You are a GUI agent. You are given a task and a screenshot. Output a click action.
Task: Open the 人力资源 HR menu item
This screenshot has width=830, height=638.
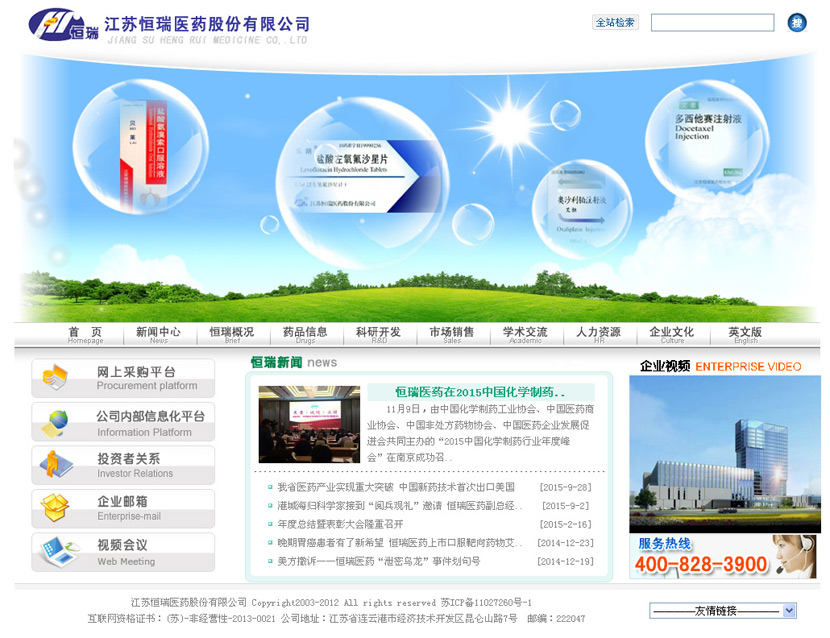point(599,335)
